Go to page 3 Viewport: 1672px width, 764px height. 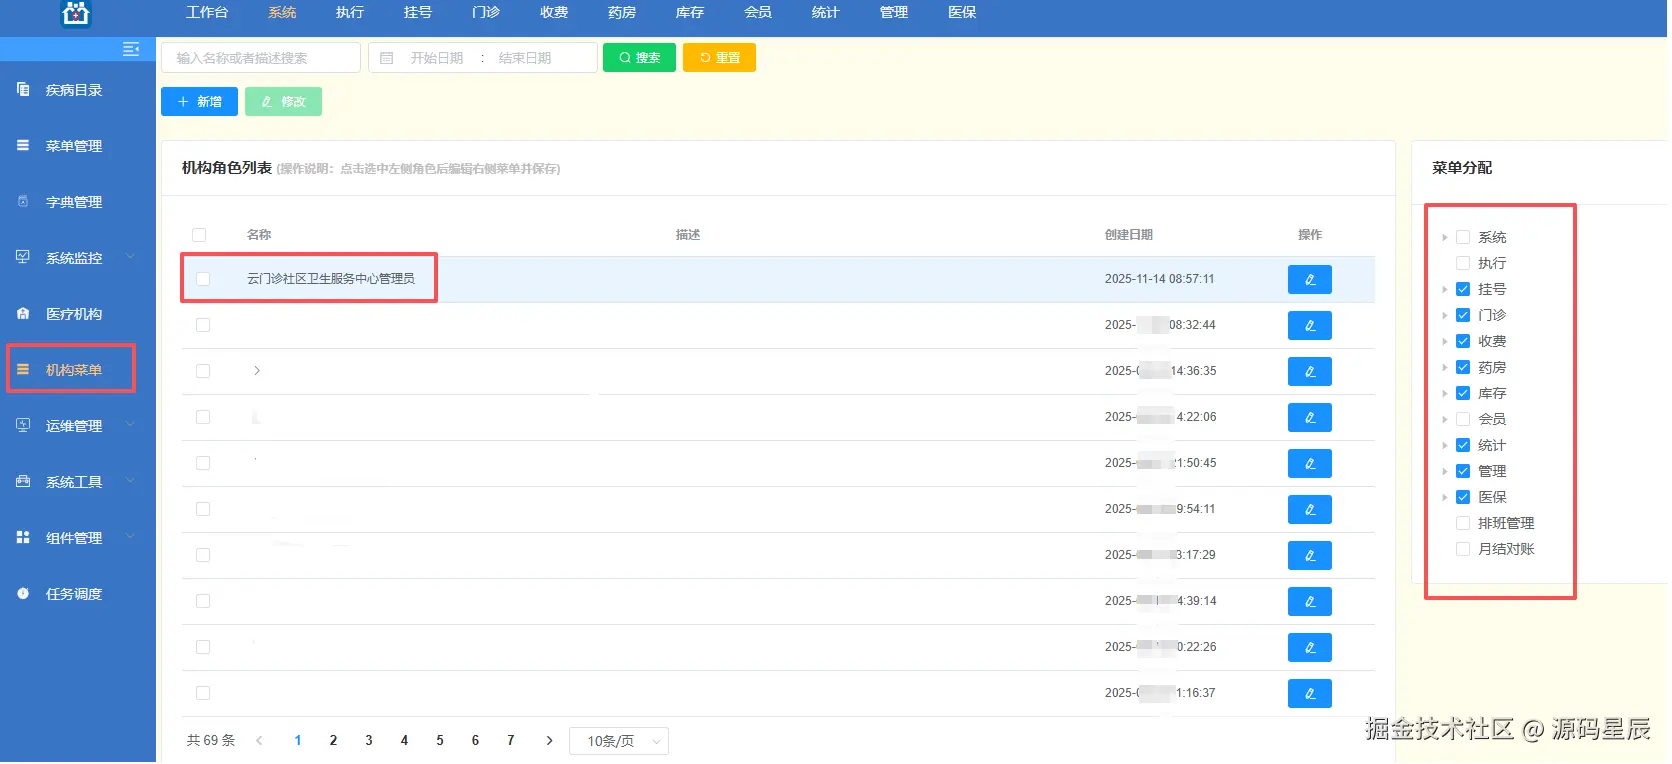[x=369, y=741]
